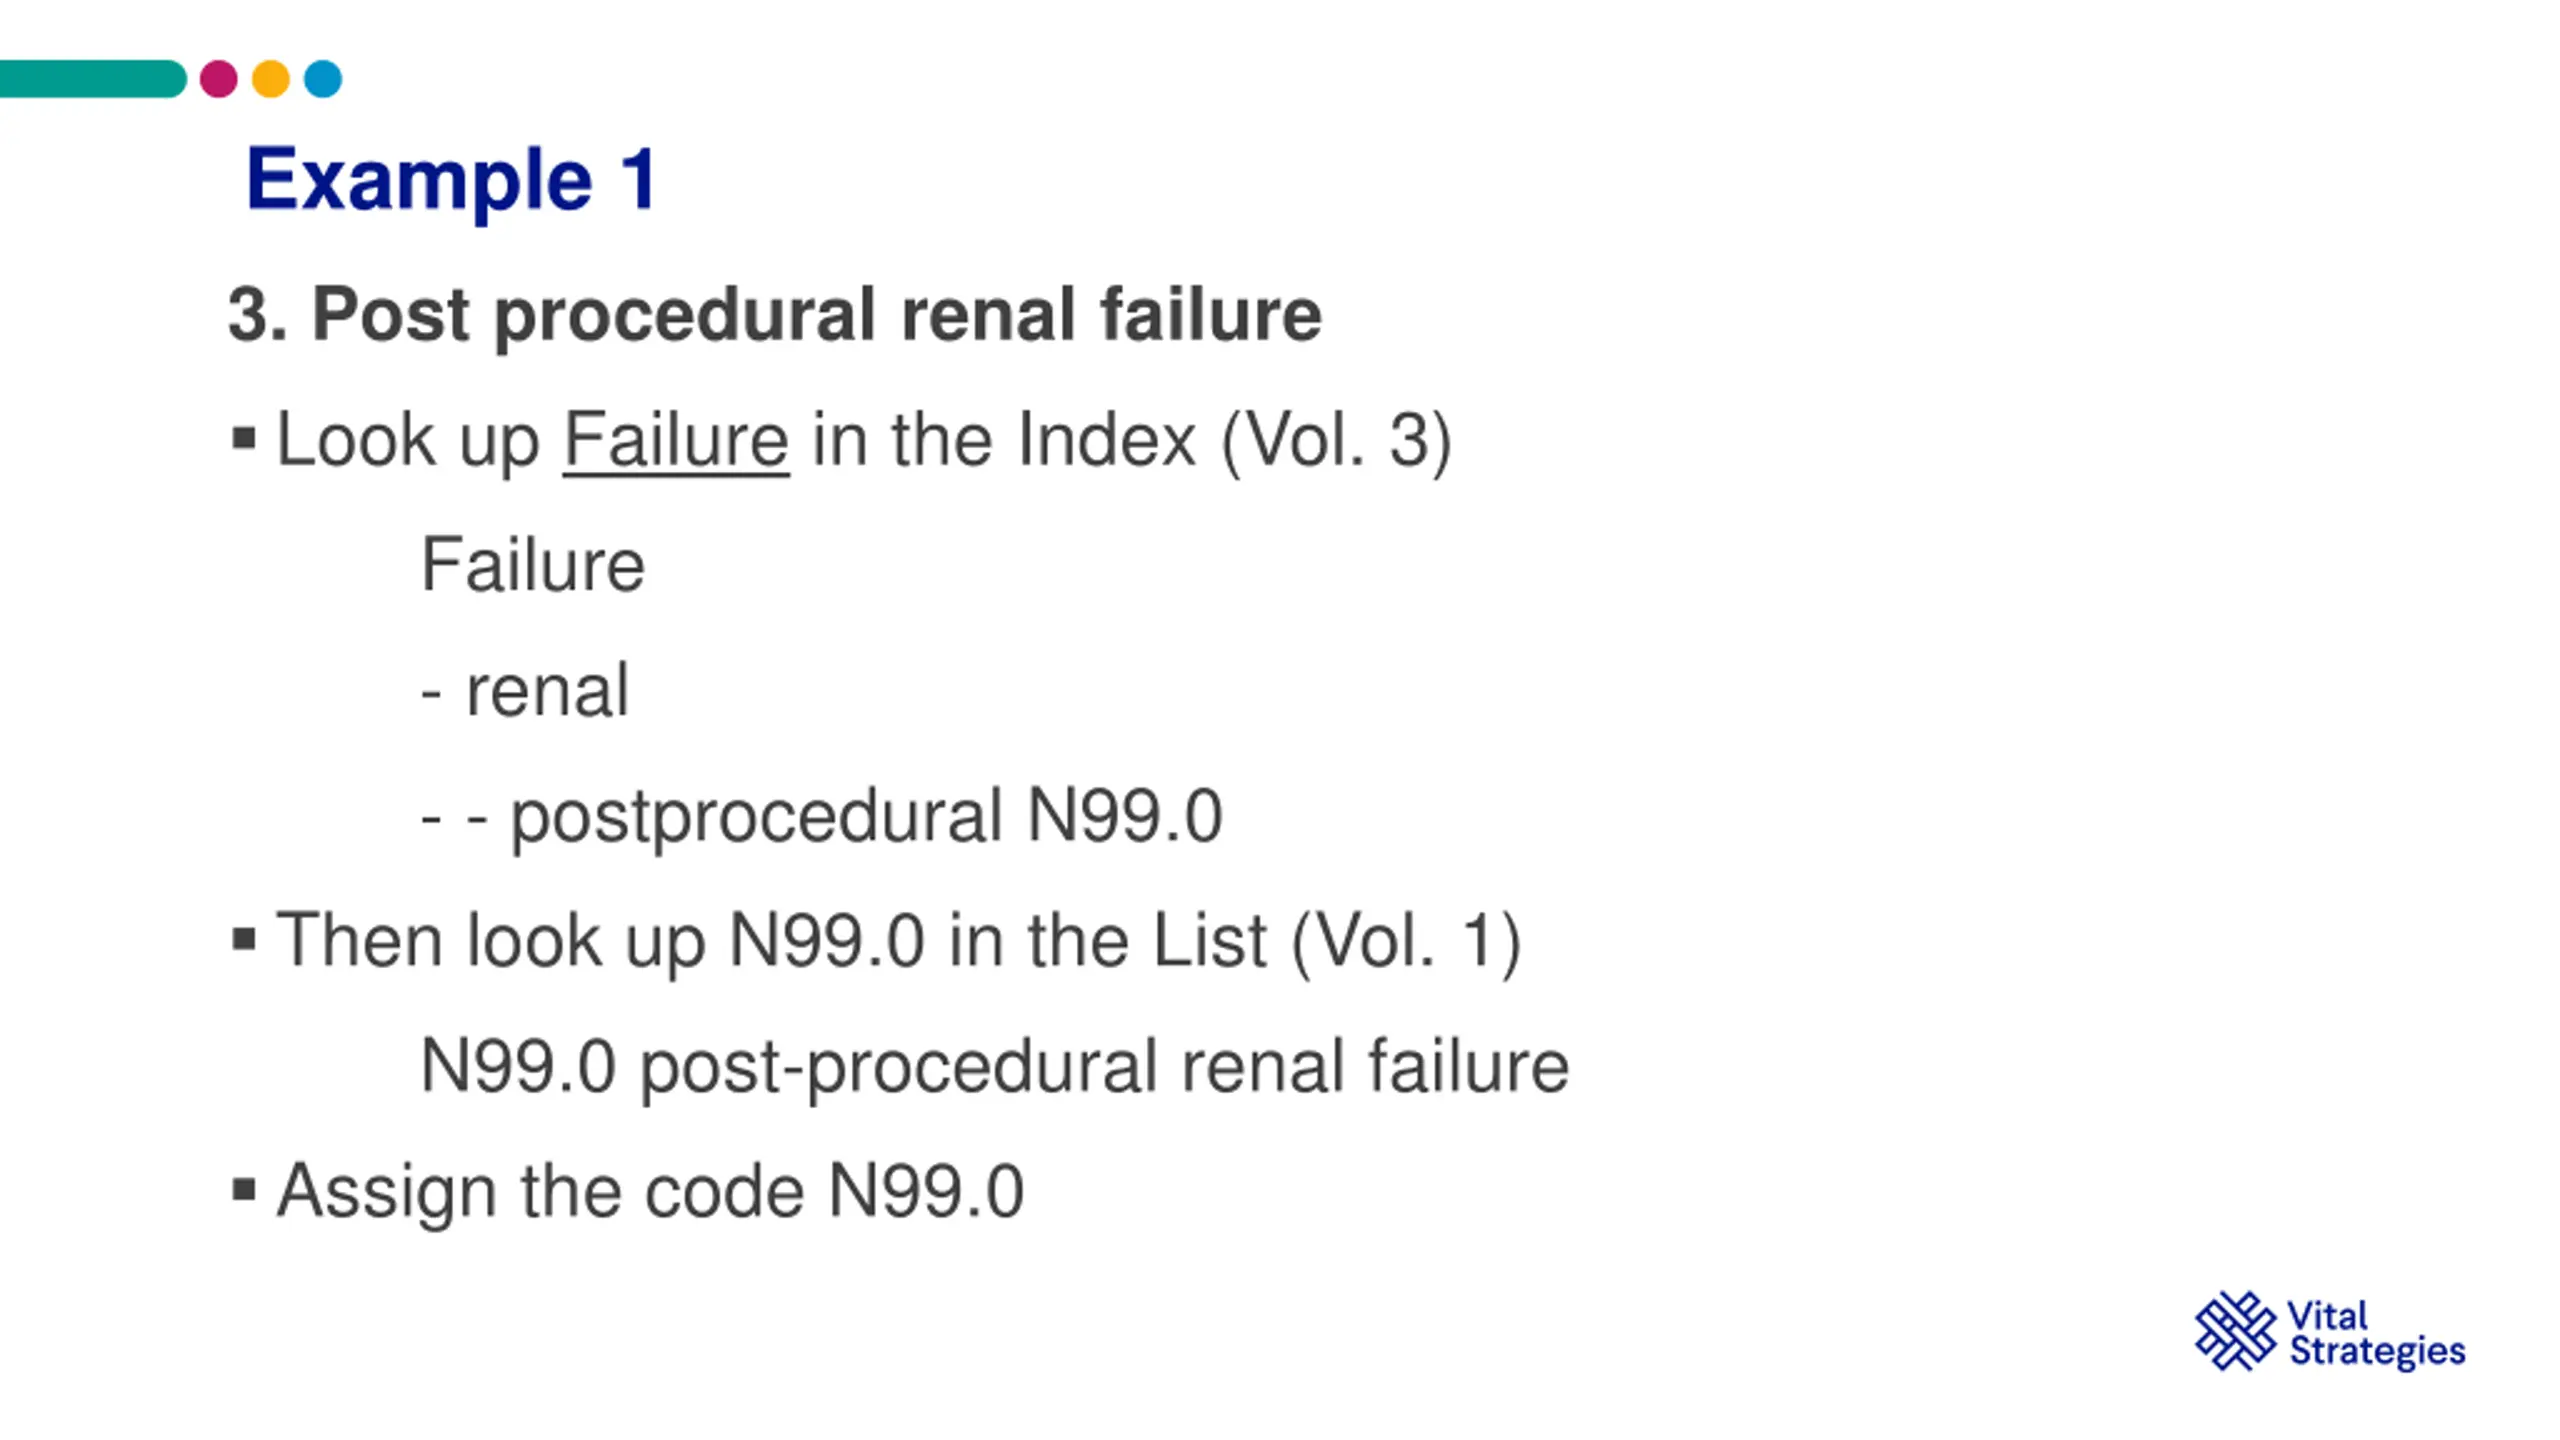Screen dimensions: 2560x1440
Task: Click the 'Example 1' slide title
Action: click(451, 180)
